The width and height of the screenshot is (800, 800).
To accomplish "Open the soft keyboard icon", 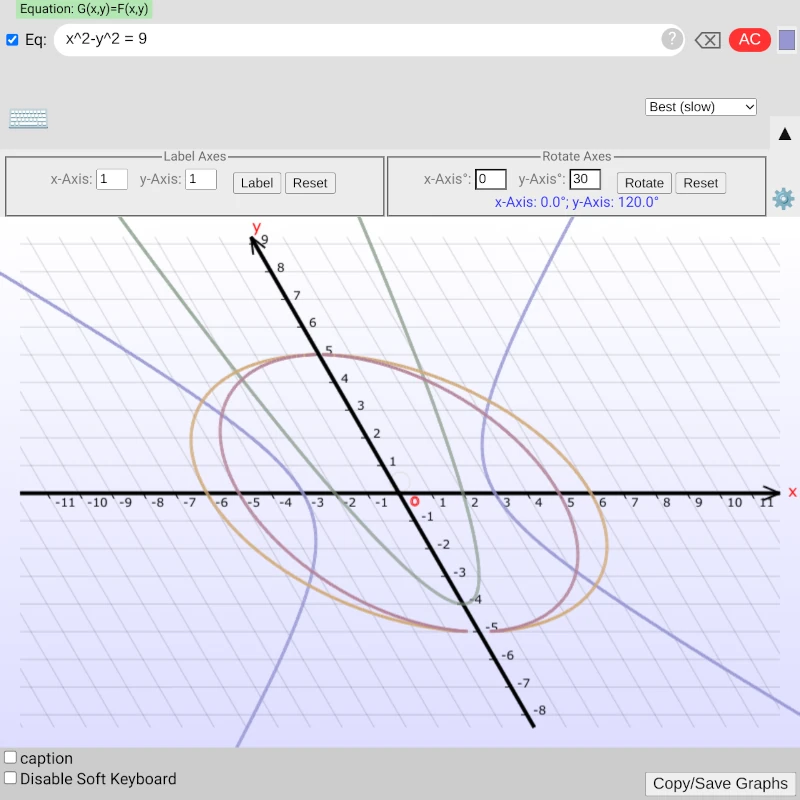I will pyautogui.click(x=29, y=118).
